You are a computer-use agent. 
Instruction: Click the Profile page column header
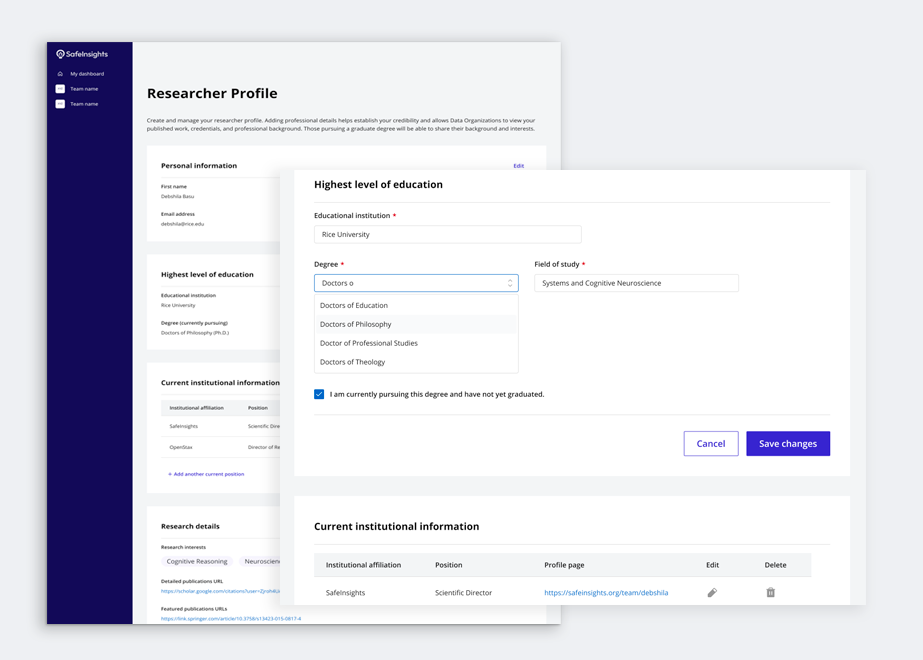click(564, 565)
